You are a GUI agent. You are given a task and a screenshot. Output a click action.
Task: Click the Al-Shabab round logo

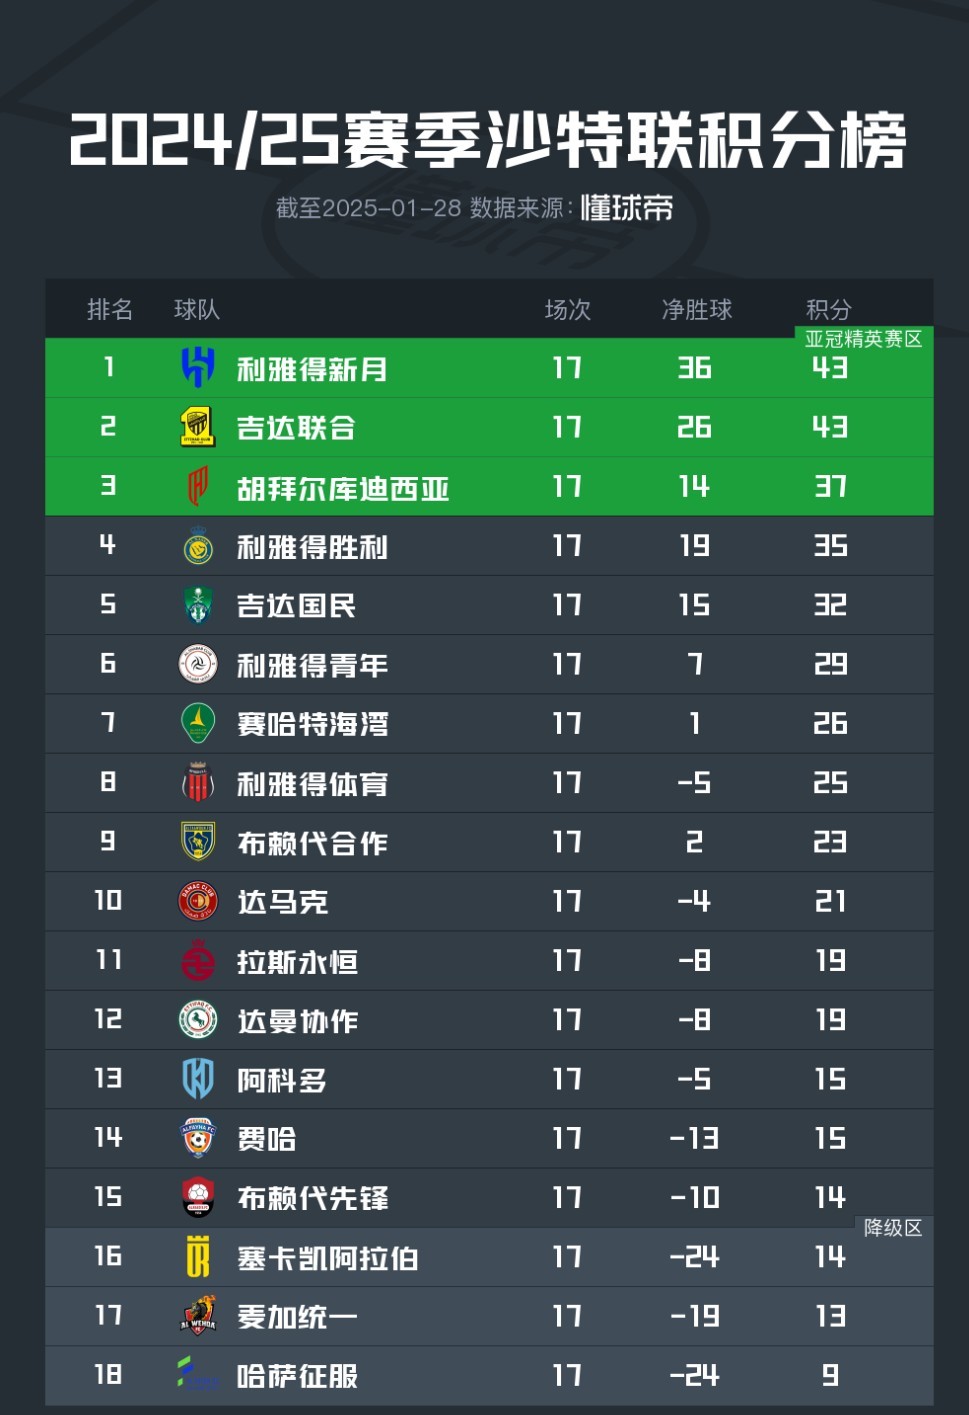pyautogui.click(x=198, y=664)
